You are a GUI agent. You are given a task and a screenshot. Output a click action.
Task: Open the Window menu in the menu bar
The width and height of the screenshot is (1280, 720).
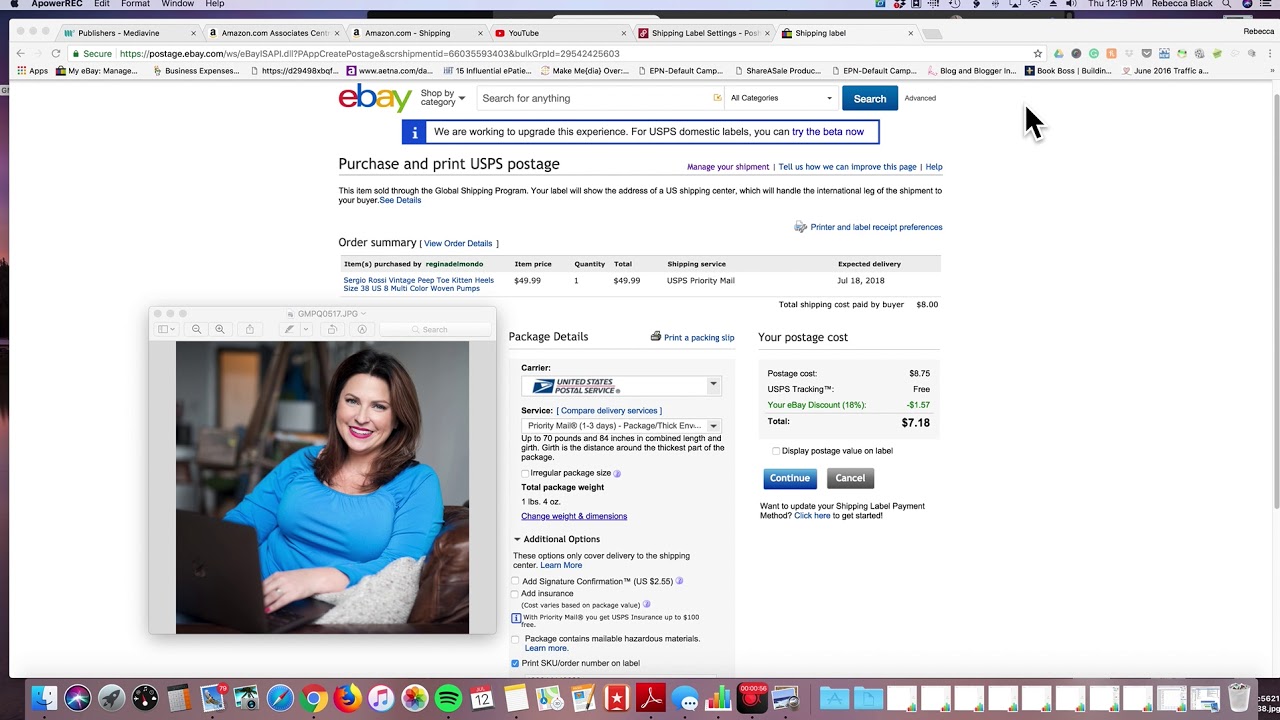point(178,4)
